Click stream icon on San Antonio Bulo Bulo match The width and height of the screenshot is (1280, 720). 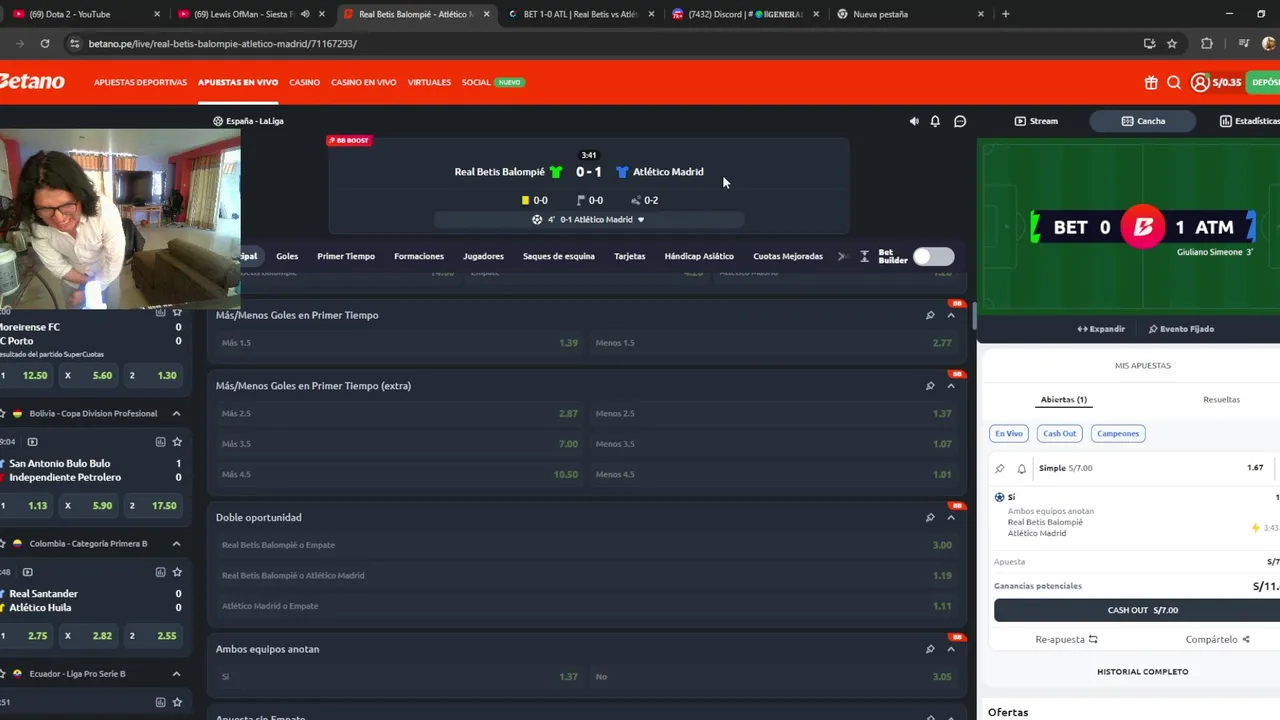[x=32, y=441]
